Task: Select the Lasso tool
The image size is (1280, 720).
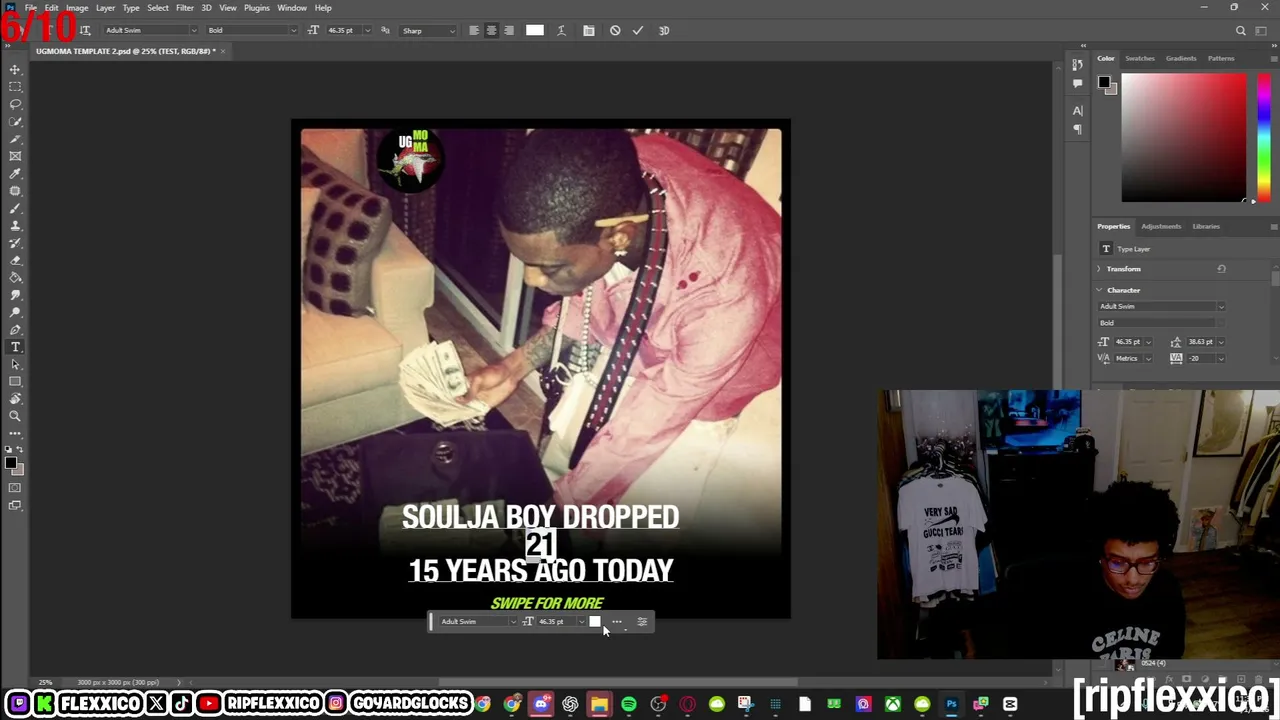Action: pyautogui.click(x=15, y=104)
